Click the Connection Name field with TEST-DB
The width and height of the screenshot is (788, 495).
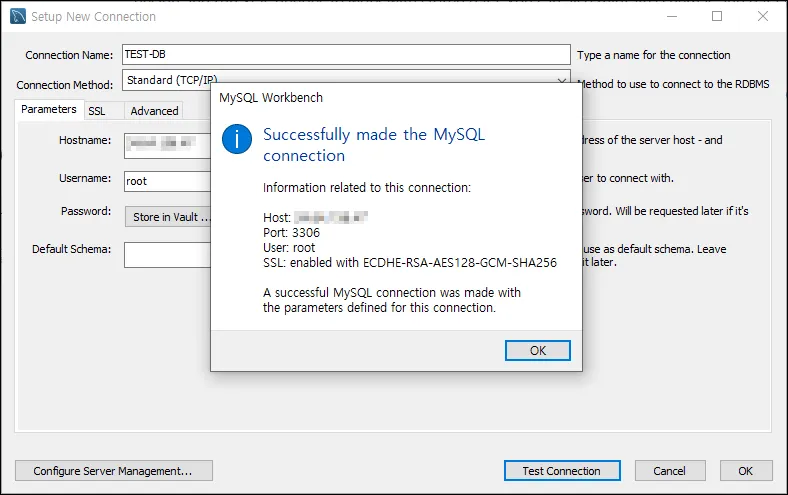tap(346, 55)
